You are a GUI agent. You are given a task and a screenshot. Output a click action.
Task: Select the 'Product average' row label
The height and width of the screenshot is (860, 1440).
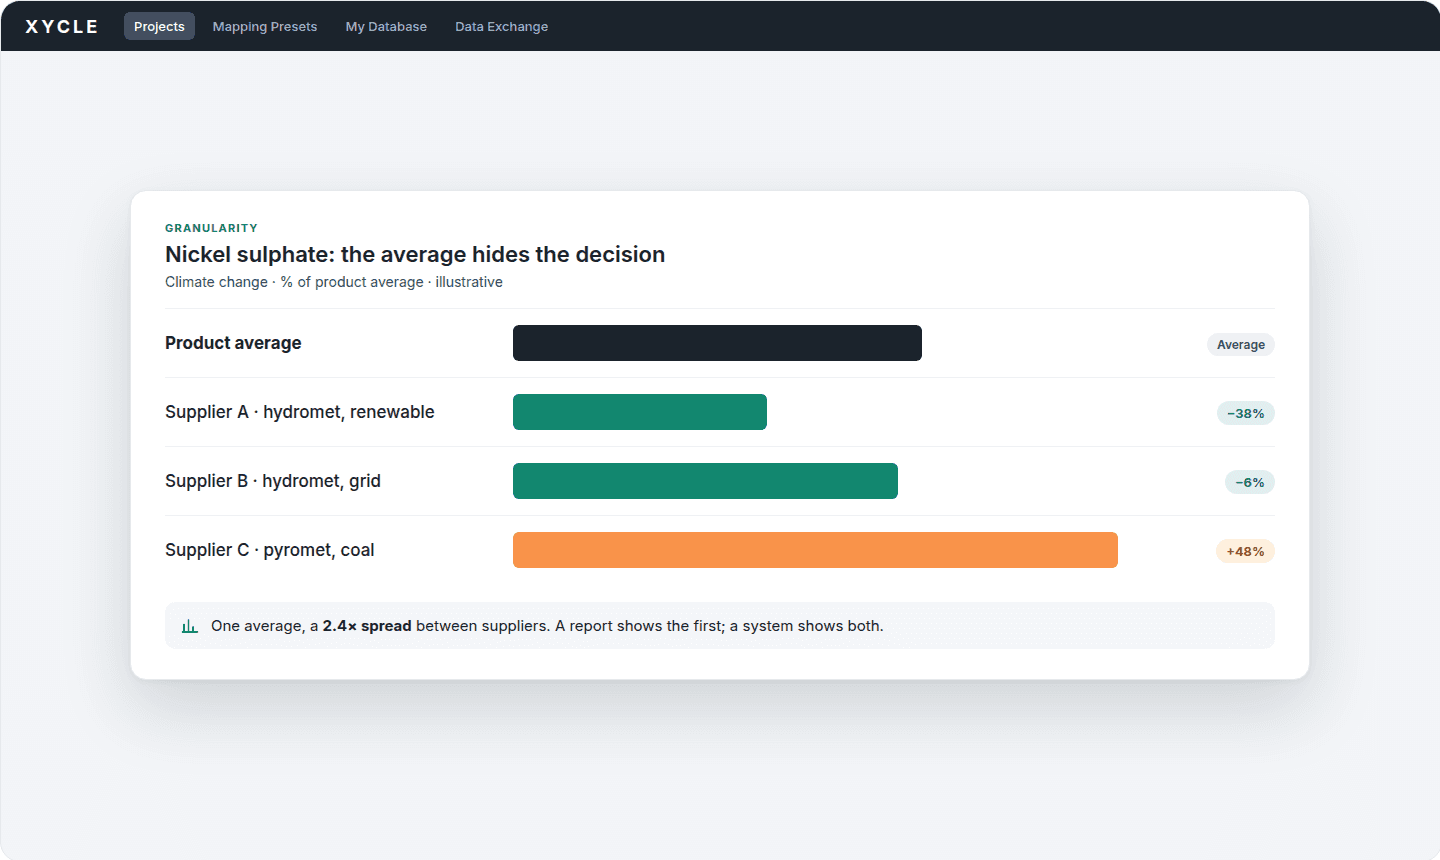click(x=233, y=343)
